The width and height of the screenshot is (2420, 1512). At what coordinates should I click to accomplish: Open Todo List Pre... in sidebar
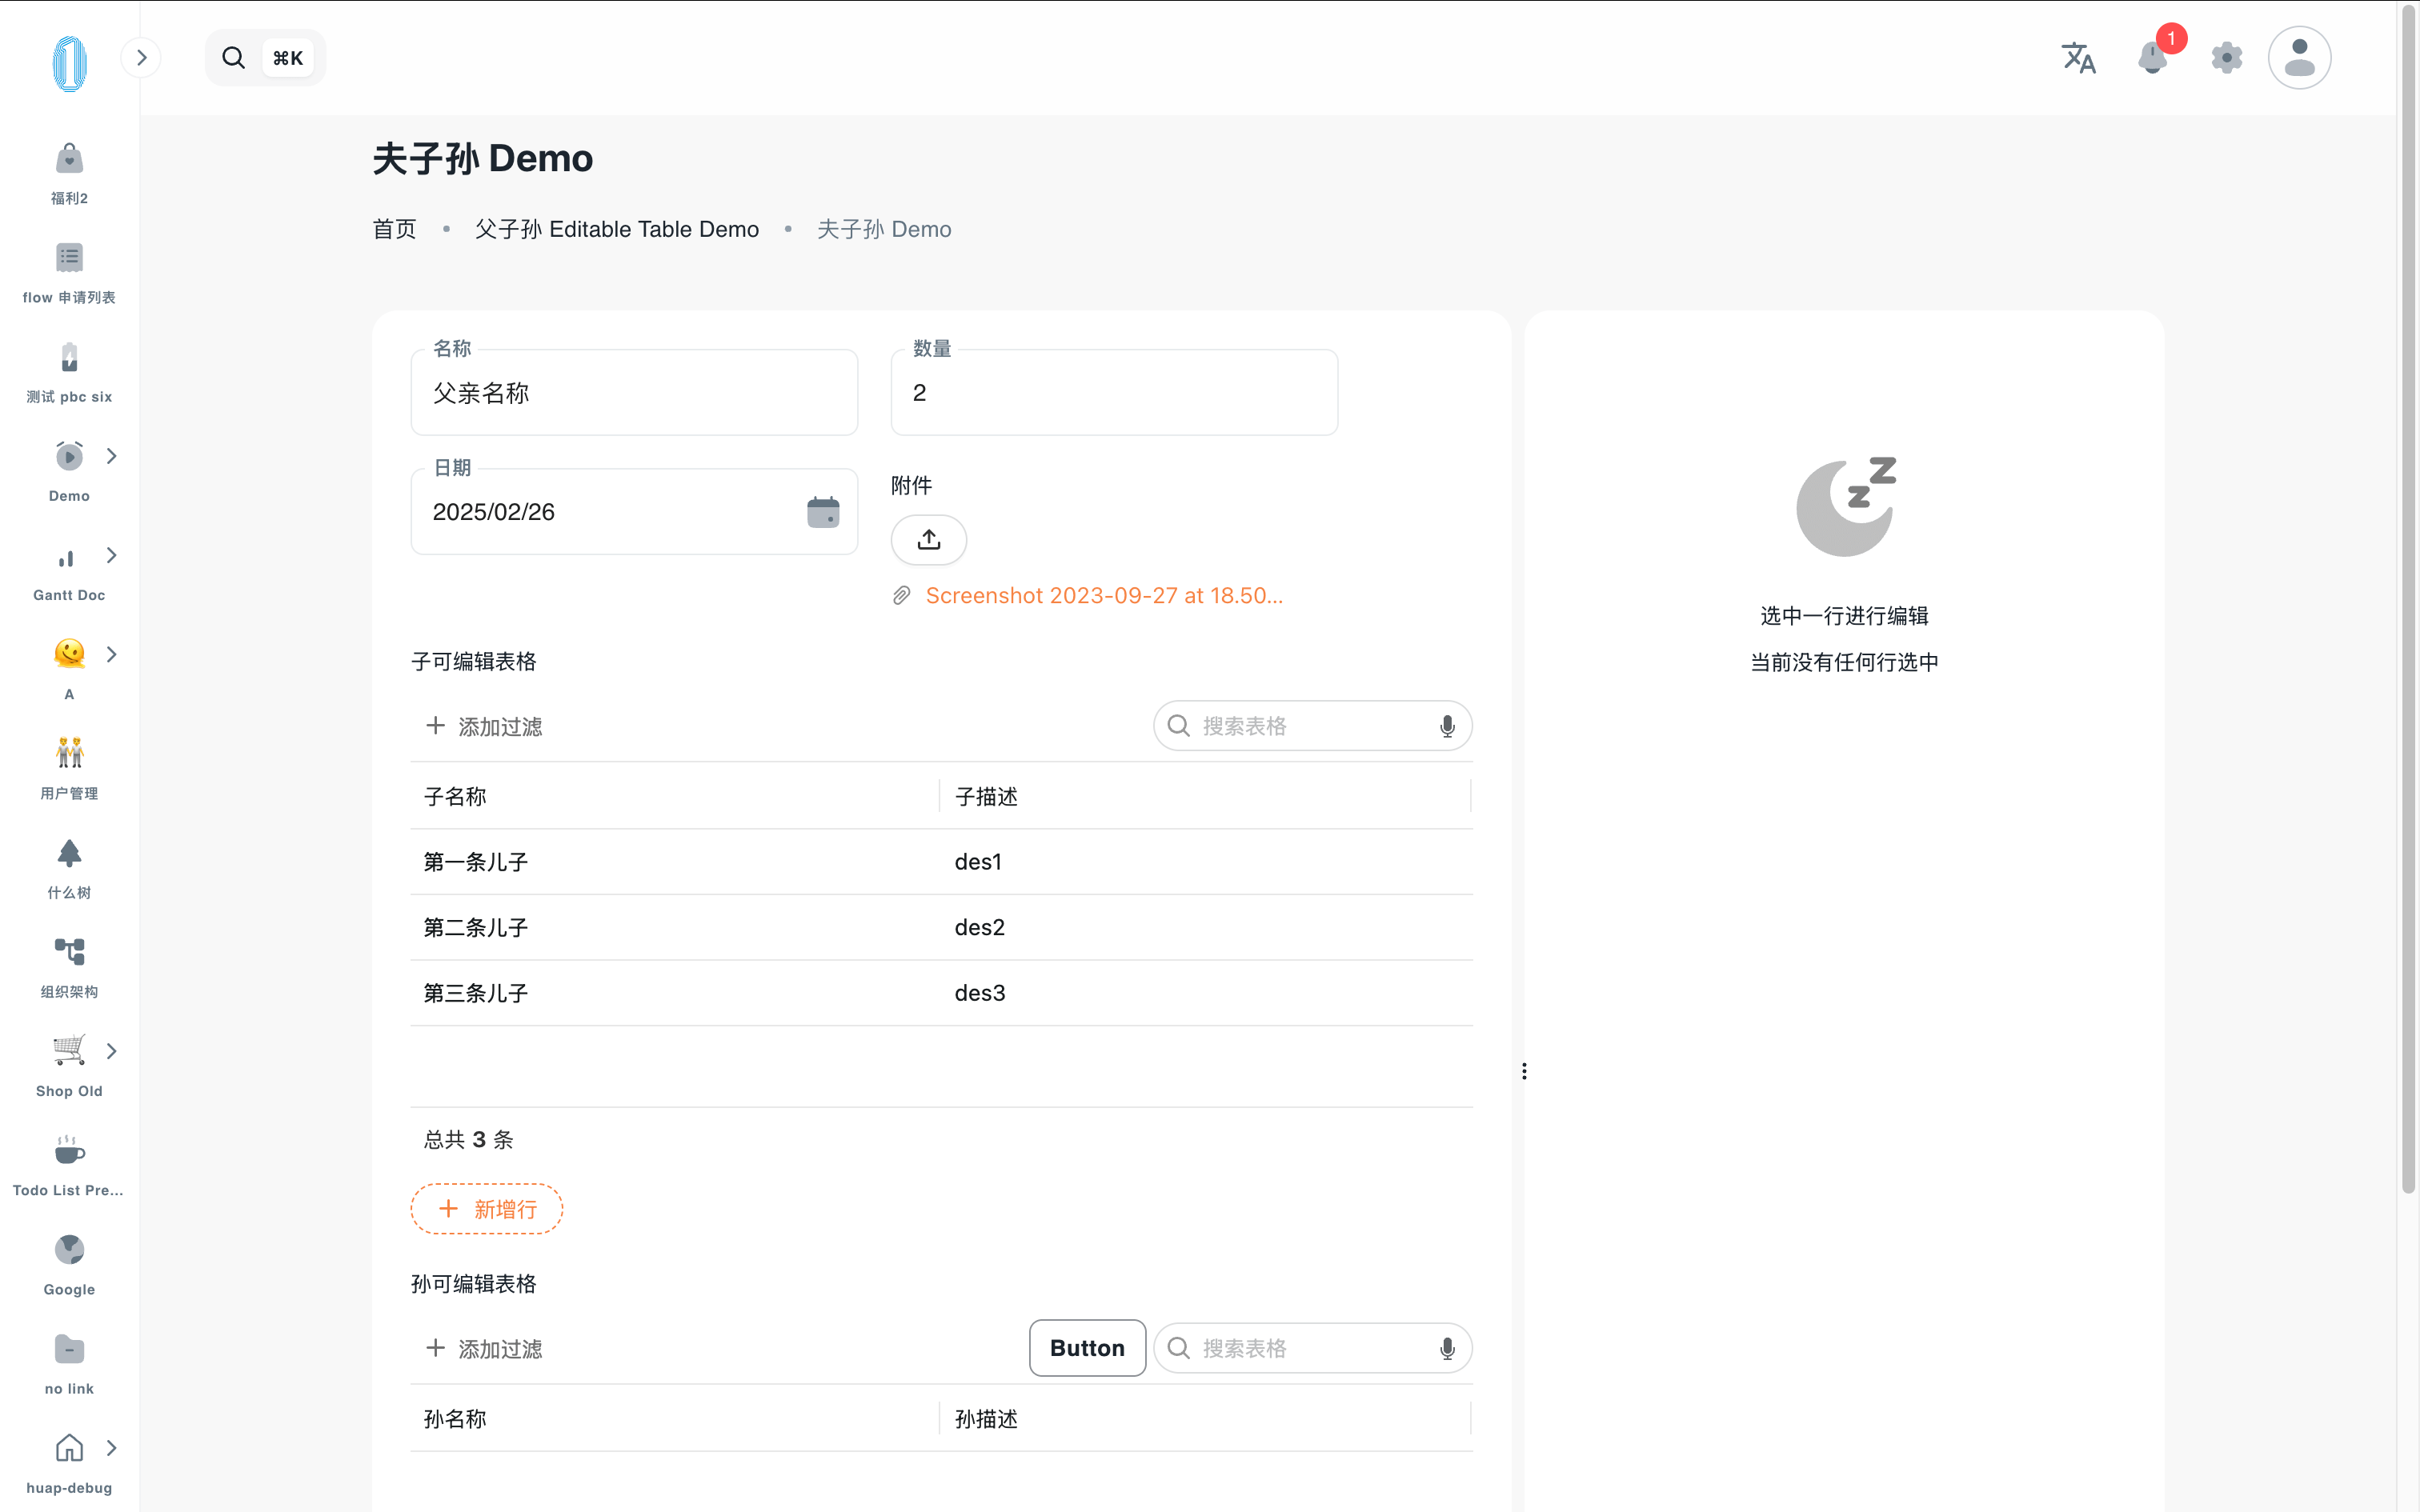(x=69, y=1166)
